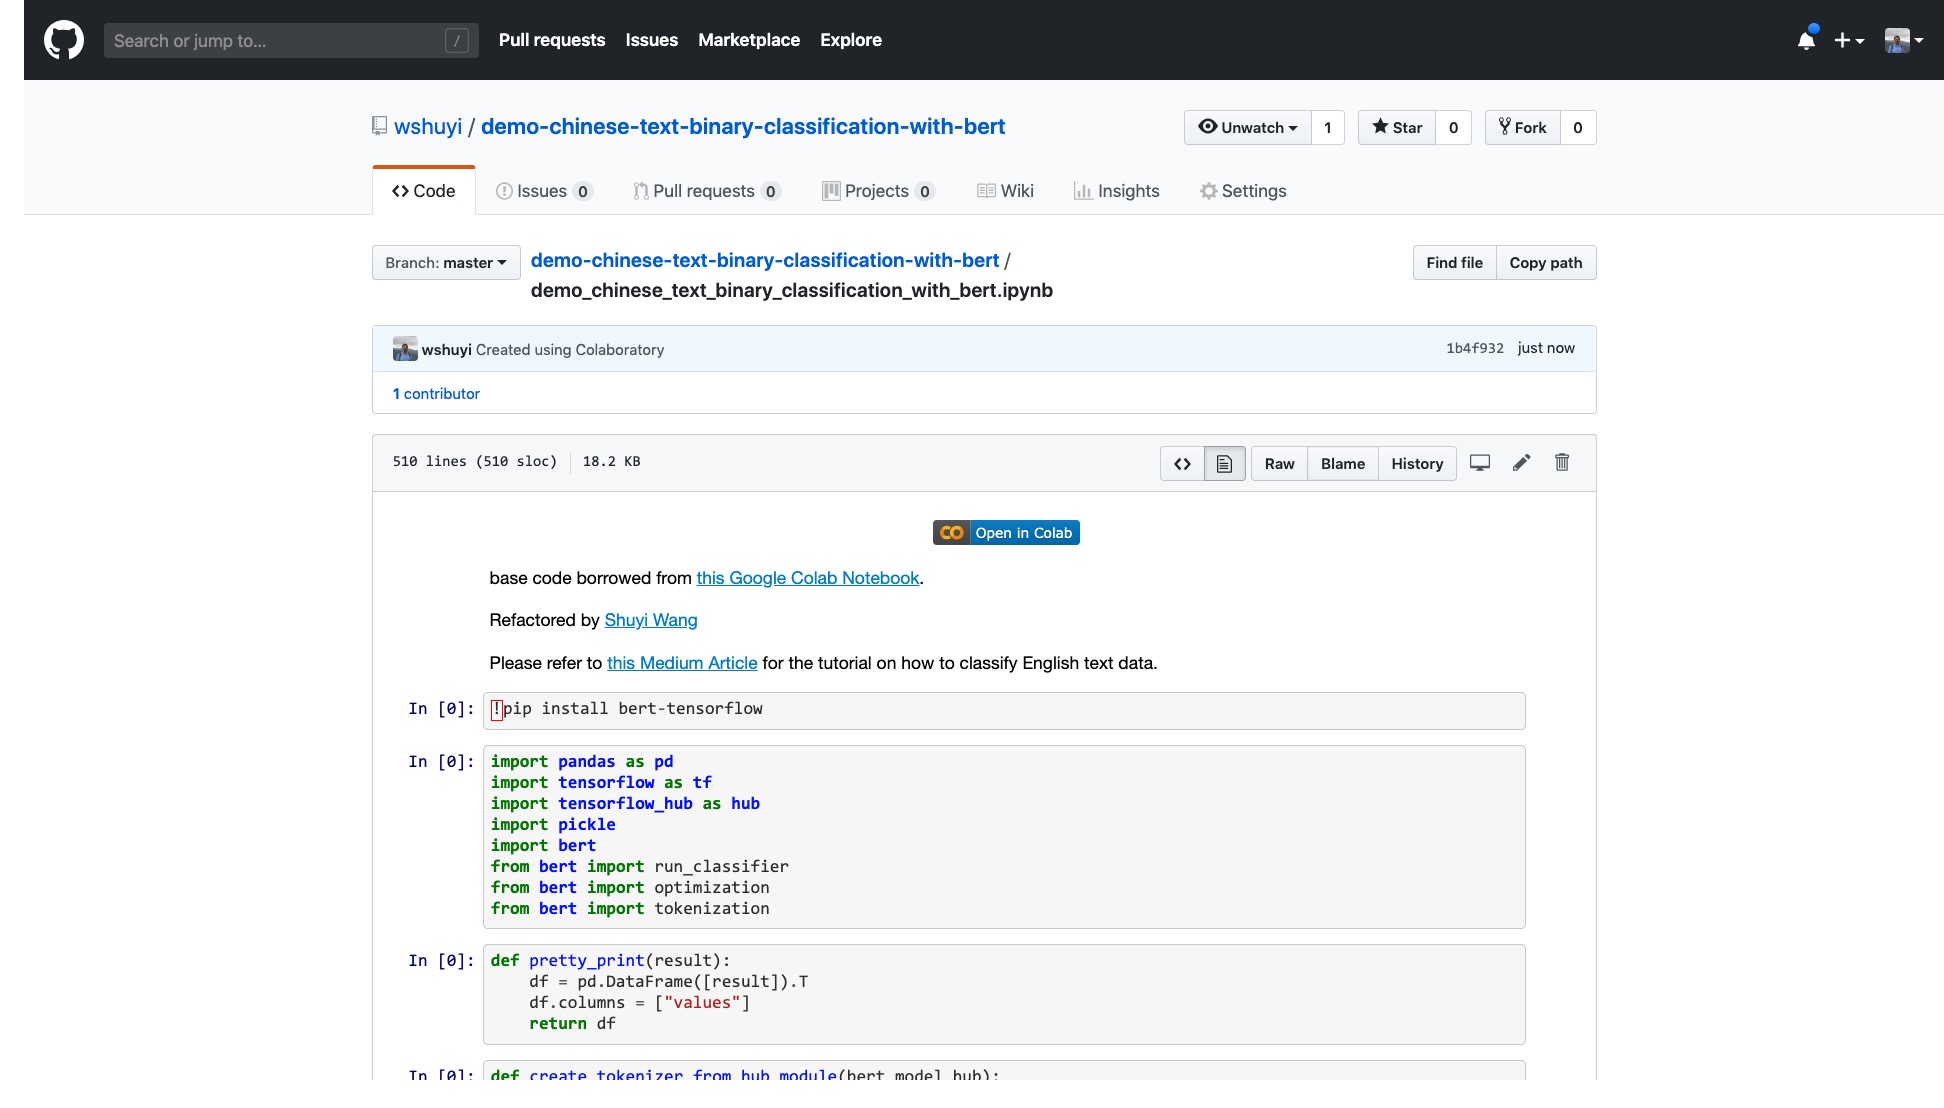Fork the repository

[x=1522, y=128]
